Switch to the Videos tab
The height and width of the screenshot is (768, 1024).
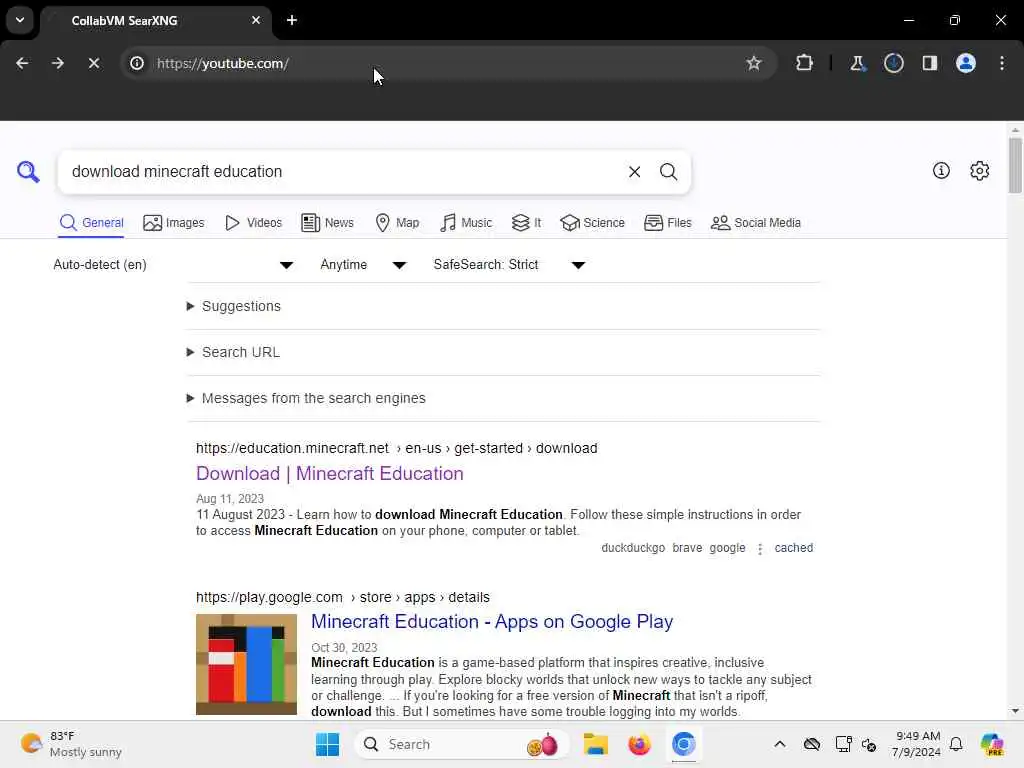(253, 223)
